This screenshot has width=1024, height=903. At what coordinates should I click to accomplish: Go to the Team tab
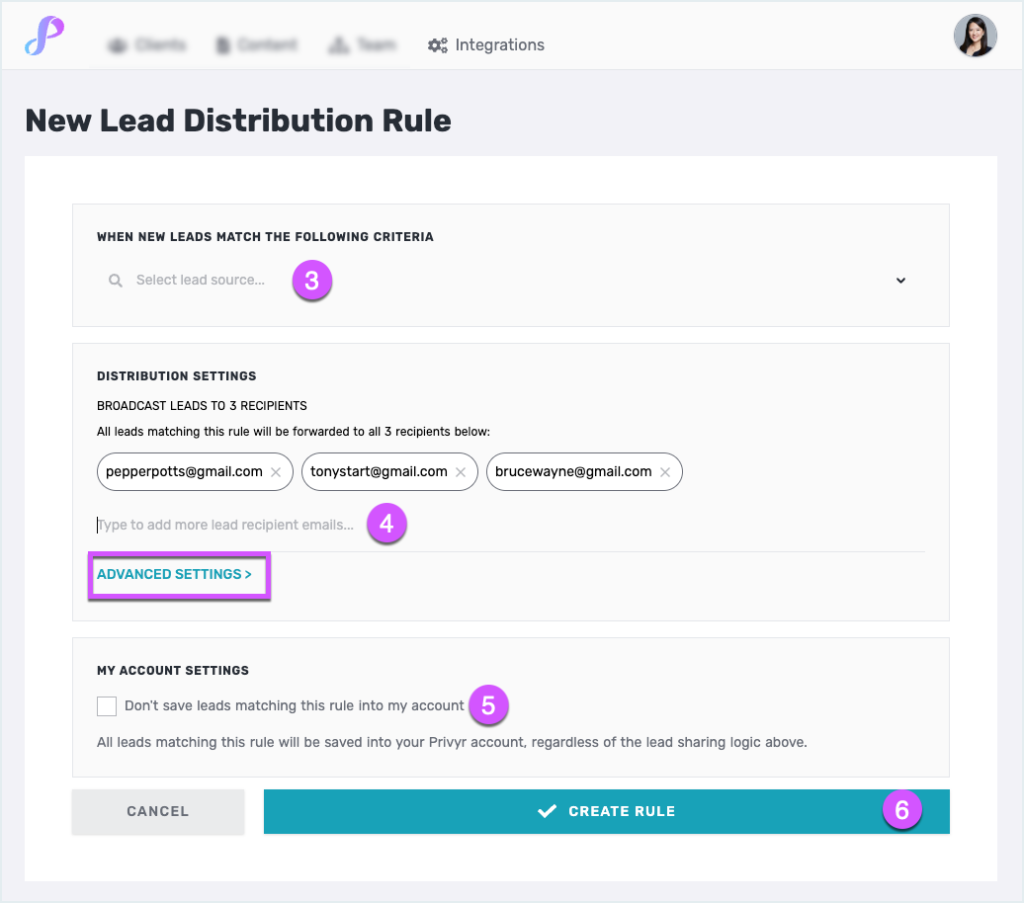click(362, 45)
